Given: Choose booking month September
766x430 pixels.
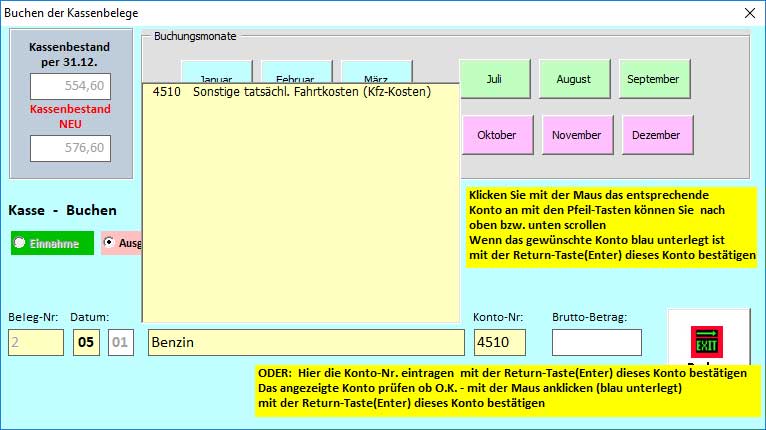Looking at the screenshot, I should click(x=654, y=79).
